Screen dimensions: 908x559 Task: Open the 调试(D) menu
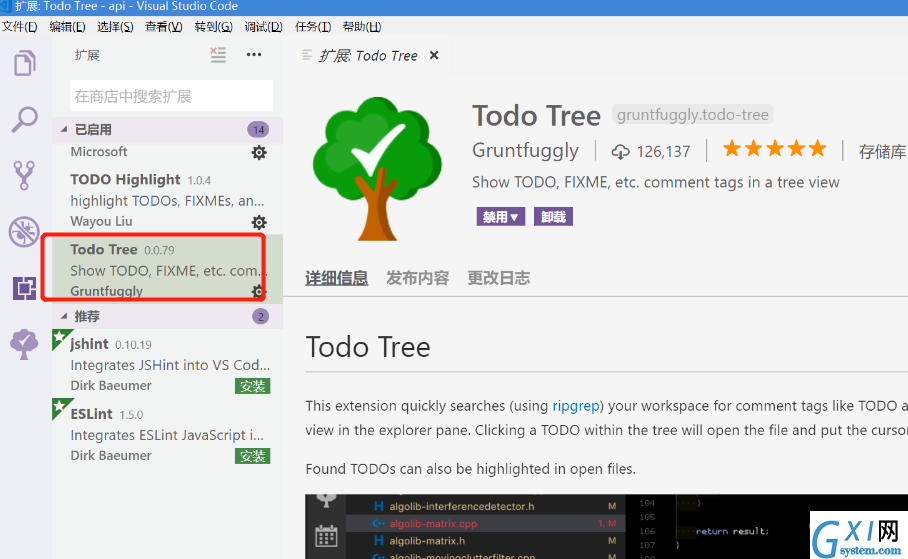pyautogui.click(x=263, y=27)
